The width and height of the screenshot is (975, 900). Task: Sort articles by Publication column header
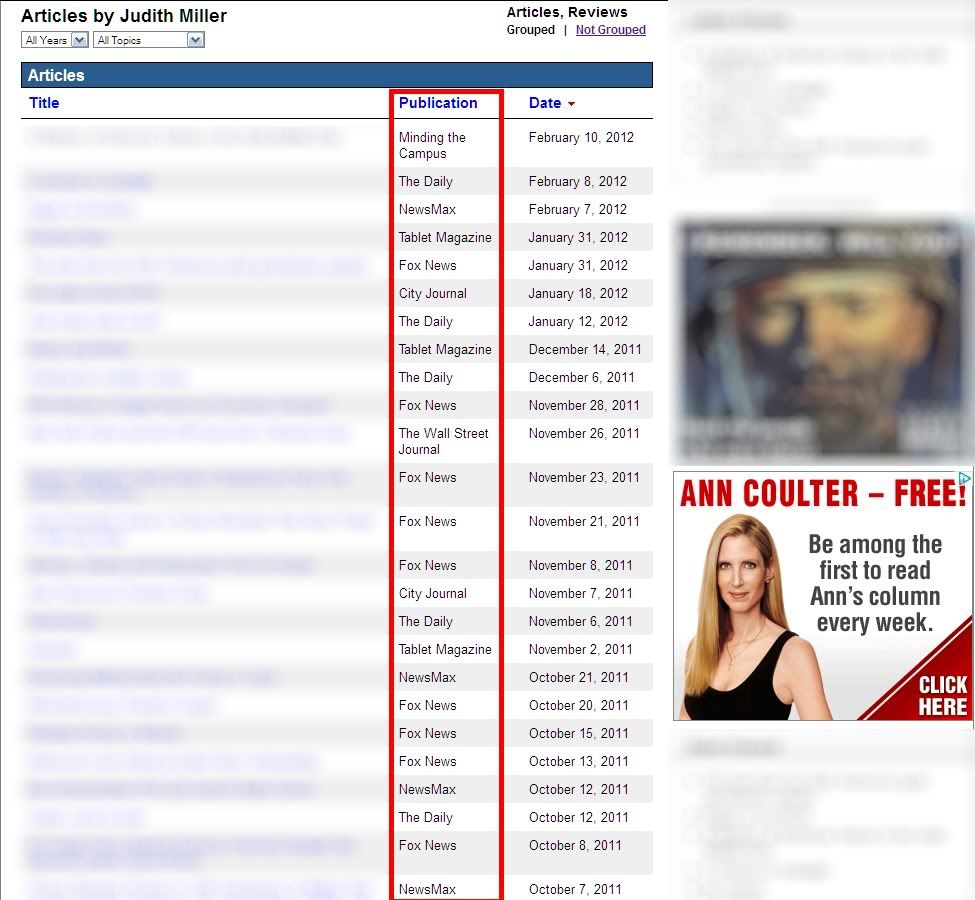[x=438, y=103]
